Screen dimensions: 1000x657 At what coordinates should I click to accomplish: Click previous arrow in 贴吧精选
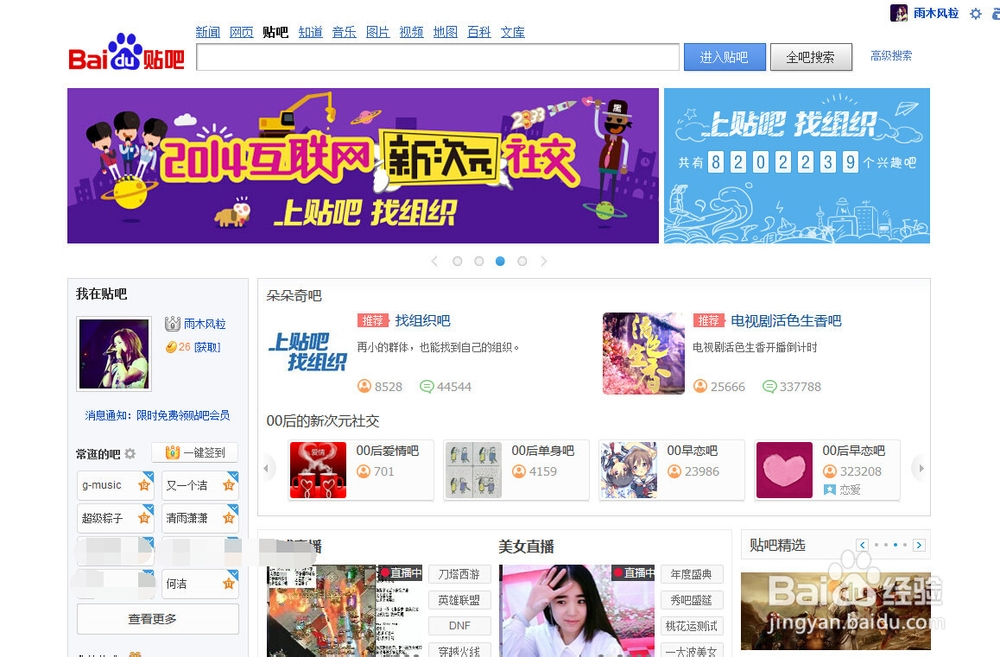862,545
